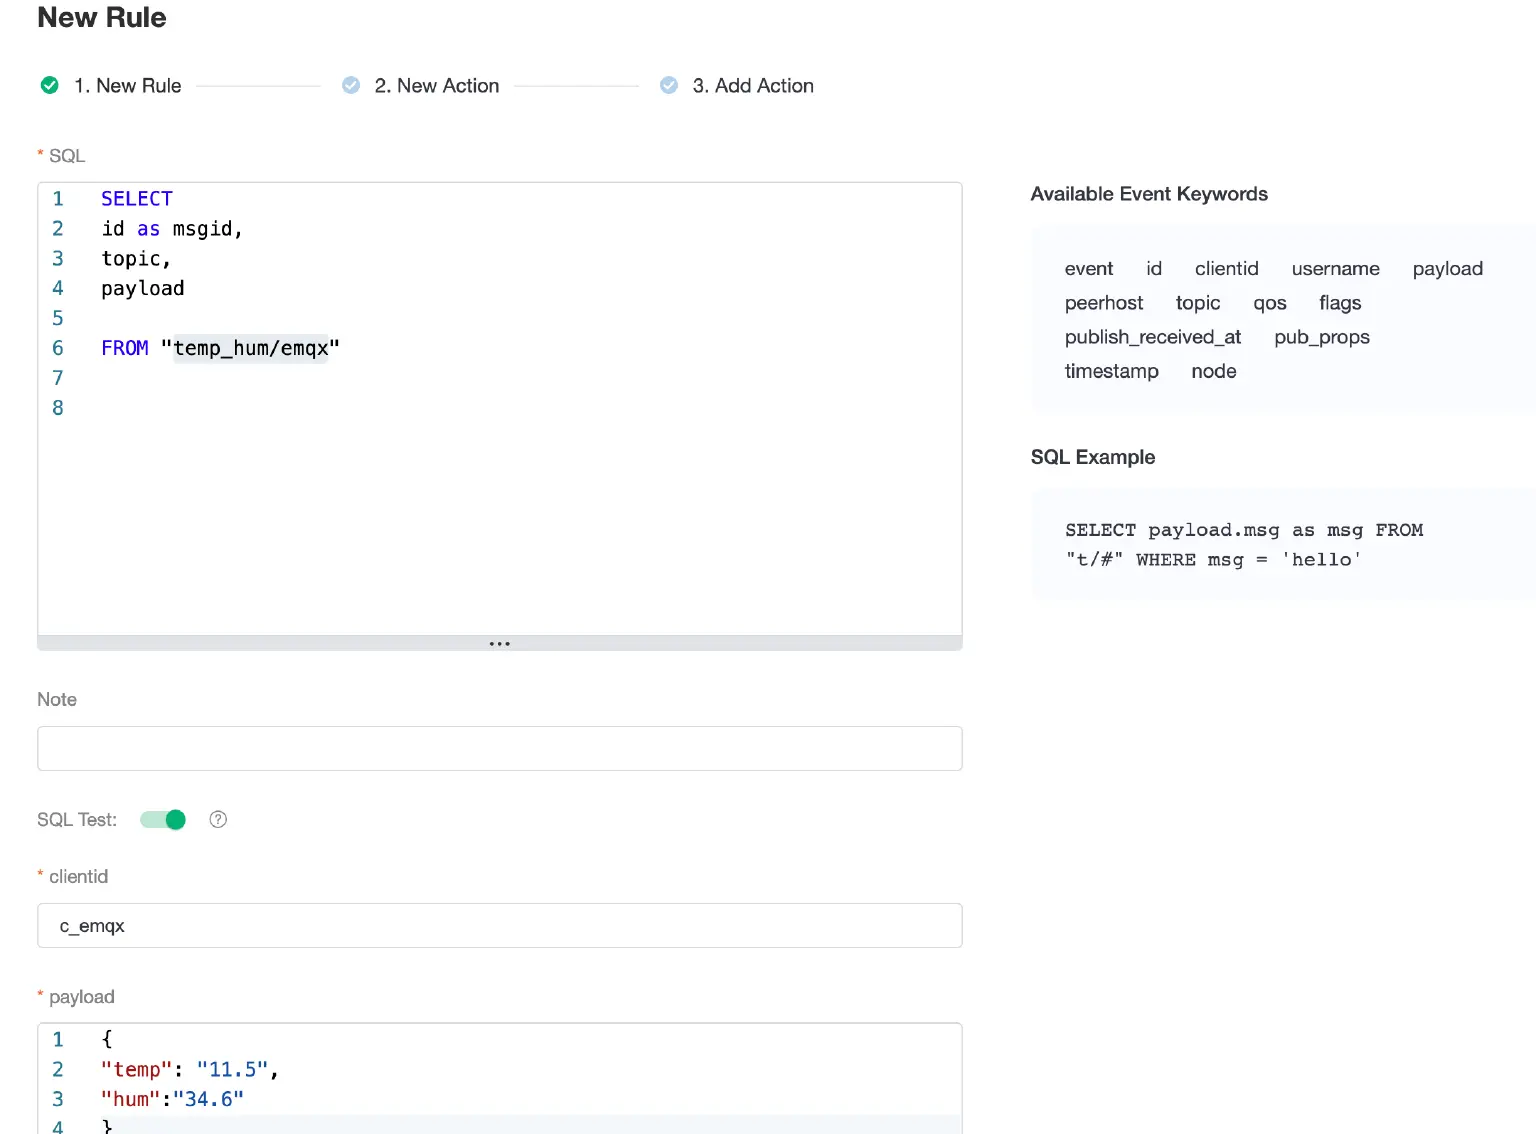The width and height of the screenshot is (1536, 1134).
Task: Grab the SQL editor resize handle dots
Action: pyautogui.click(x=500, y=644)
